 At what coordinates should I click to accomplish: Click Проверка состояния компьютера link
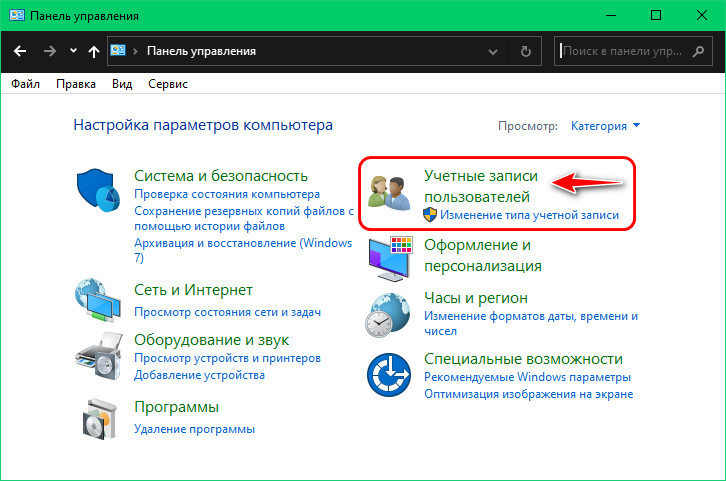(x=227, y=194)
